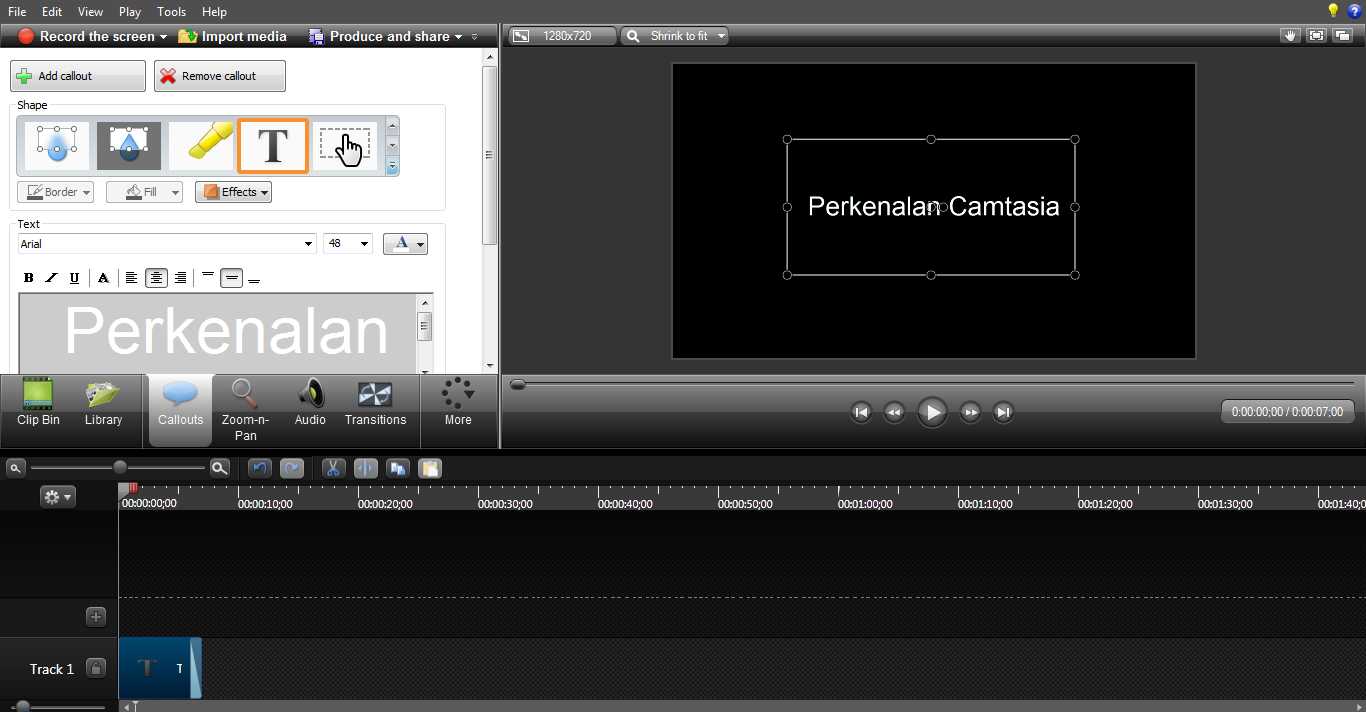Toggle italic text formatting
The image size is (1366, 712).
pyautogui.click(x=51, y=278)
